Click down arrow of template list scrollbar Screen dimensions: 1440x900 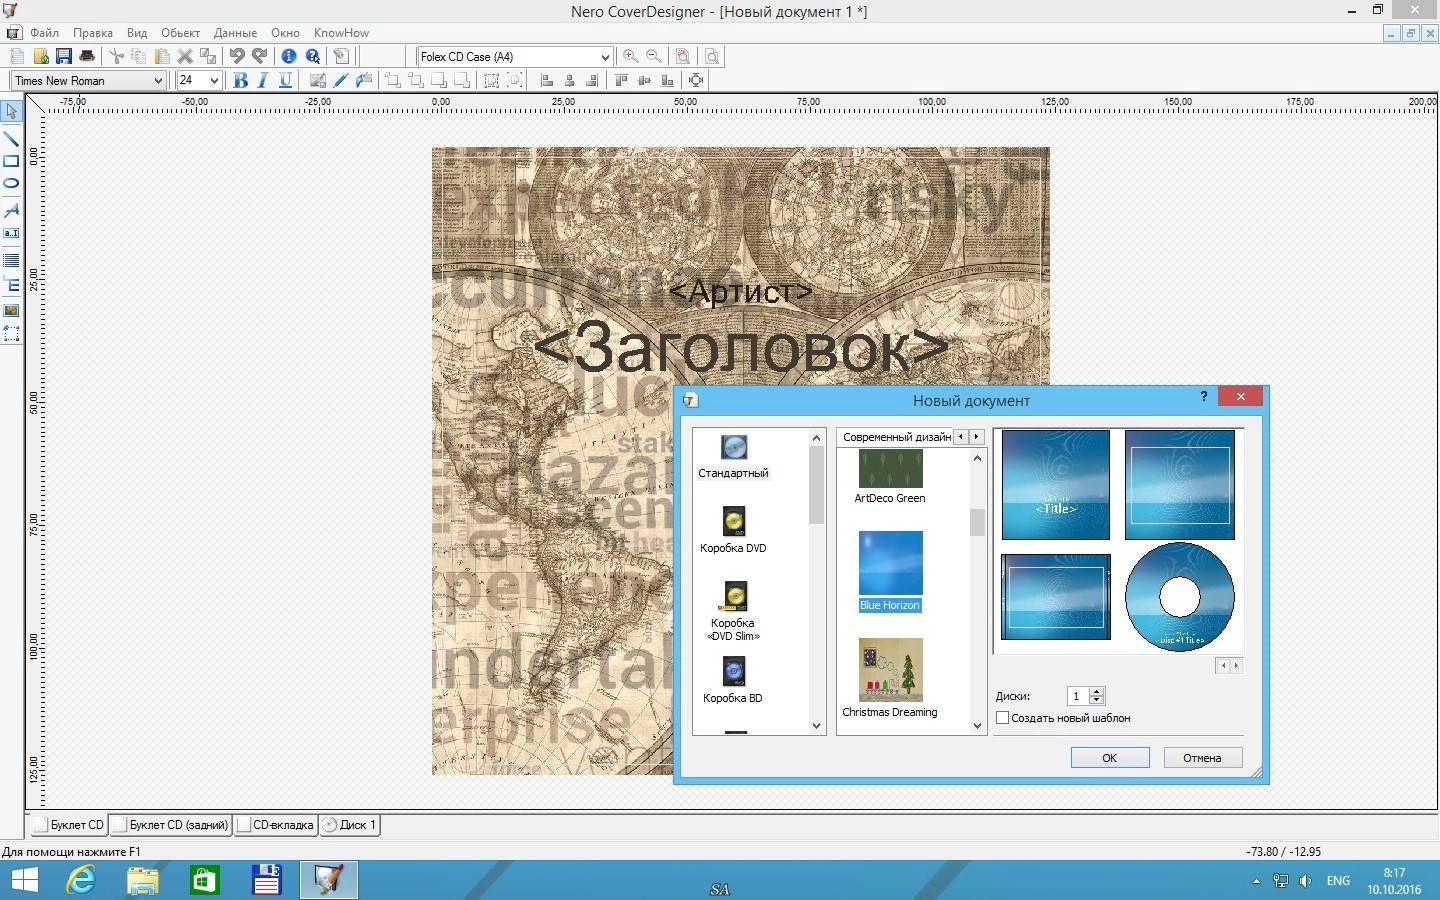pyautogui.click(x=978, y=726)
